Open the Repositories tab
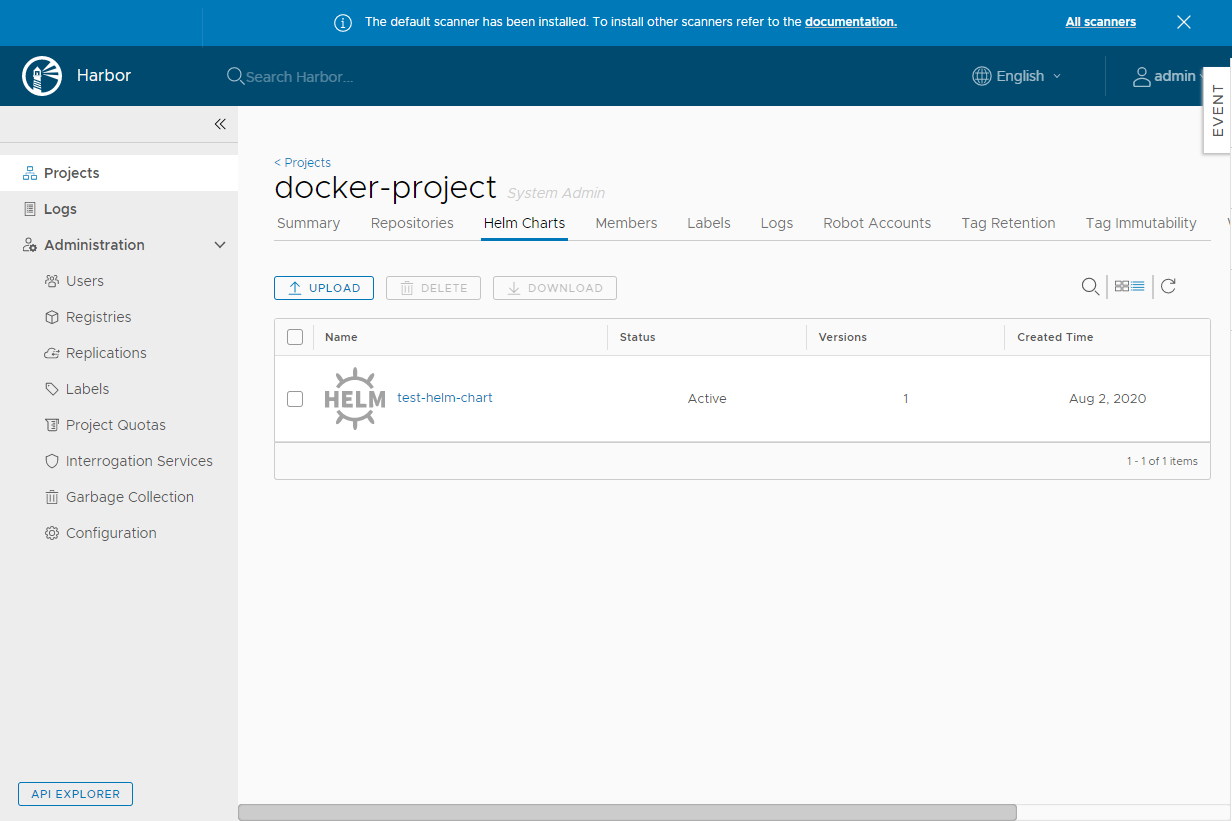Viewport: 1232px width, 821px height. tap(412, 223)
